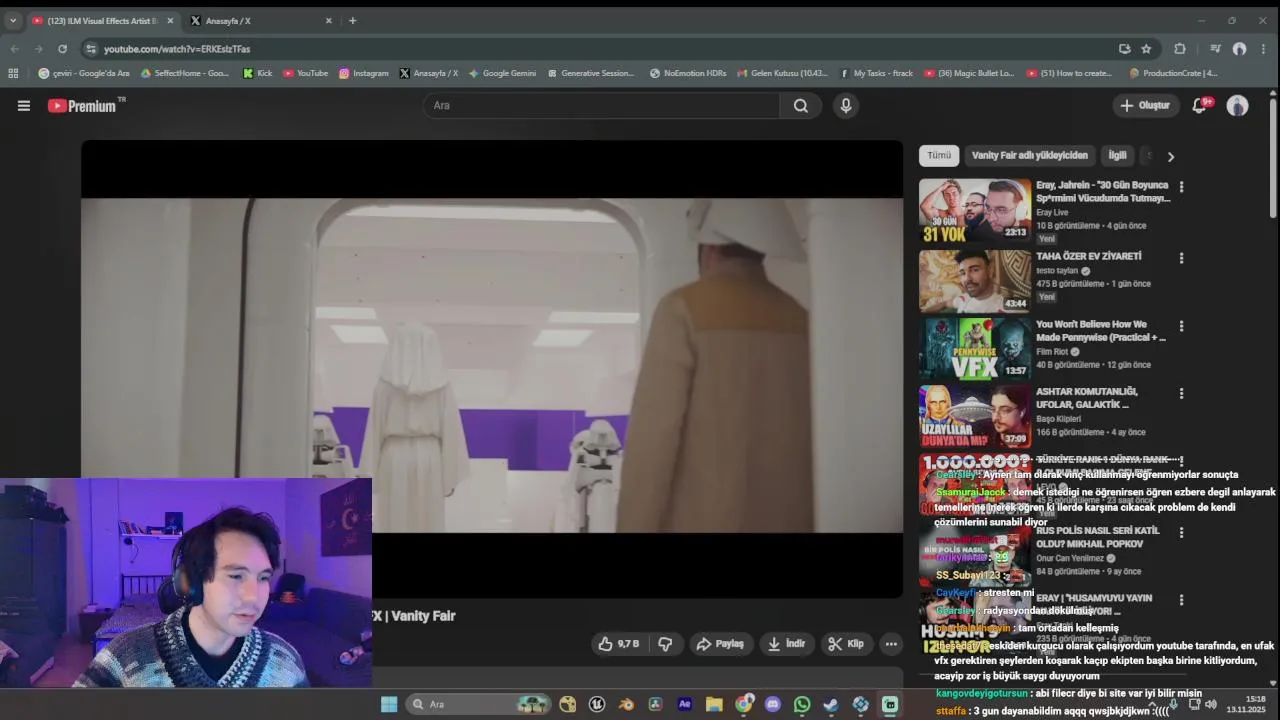1280x720 pixels.
Task: Create a clip with Klip button
Action: pos(846,644)
